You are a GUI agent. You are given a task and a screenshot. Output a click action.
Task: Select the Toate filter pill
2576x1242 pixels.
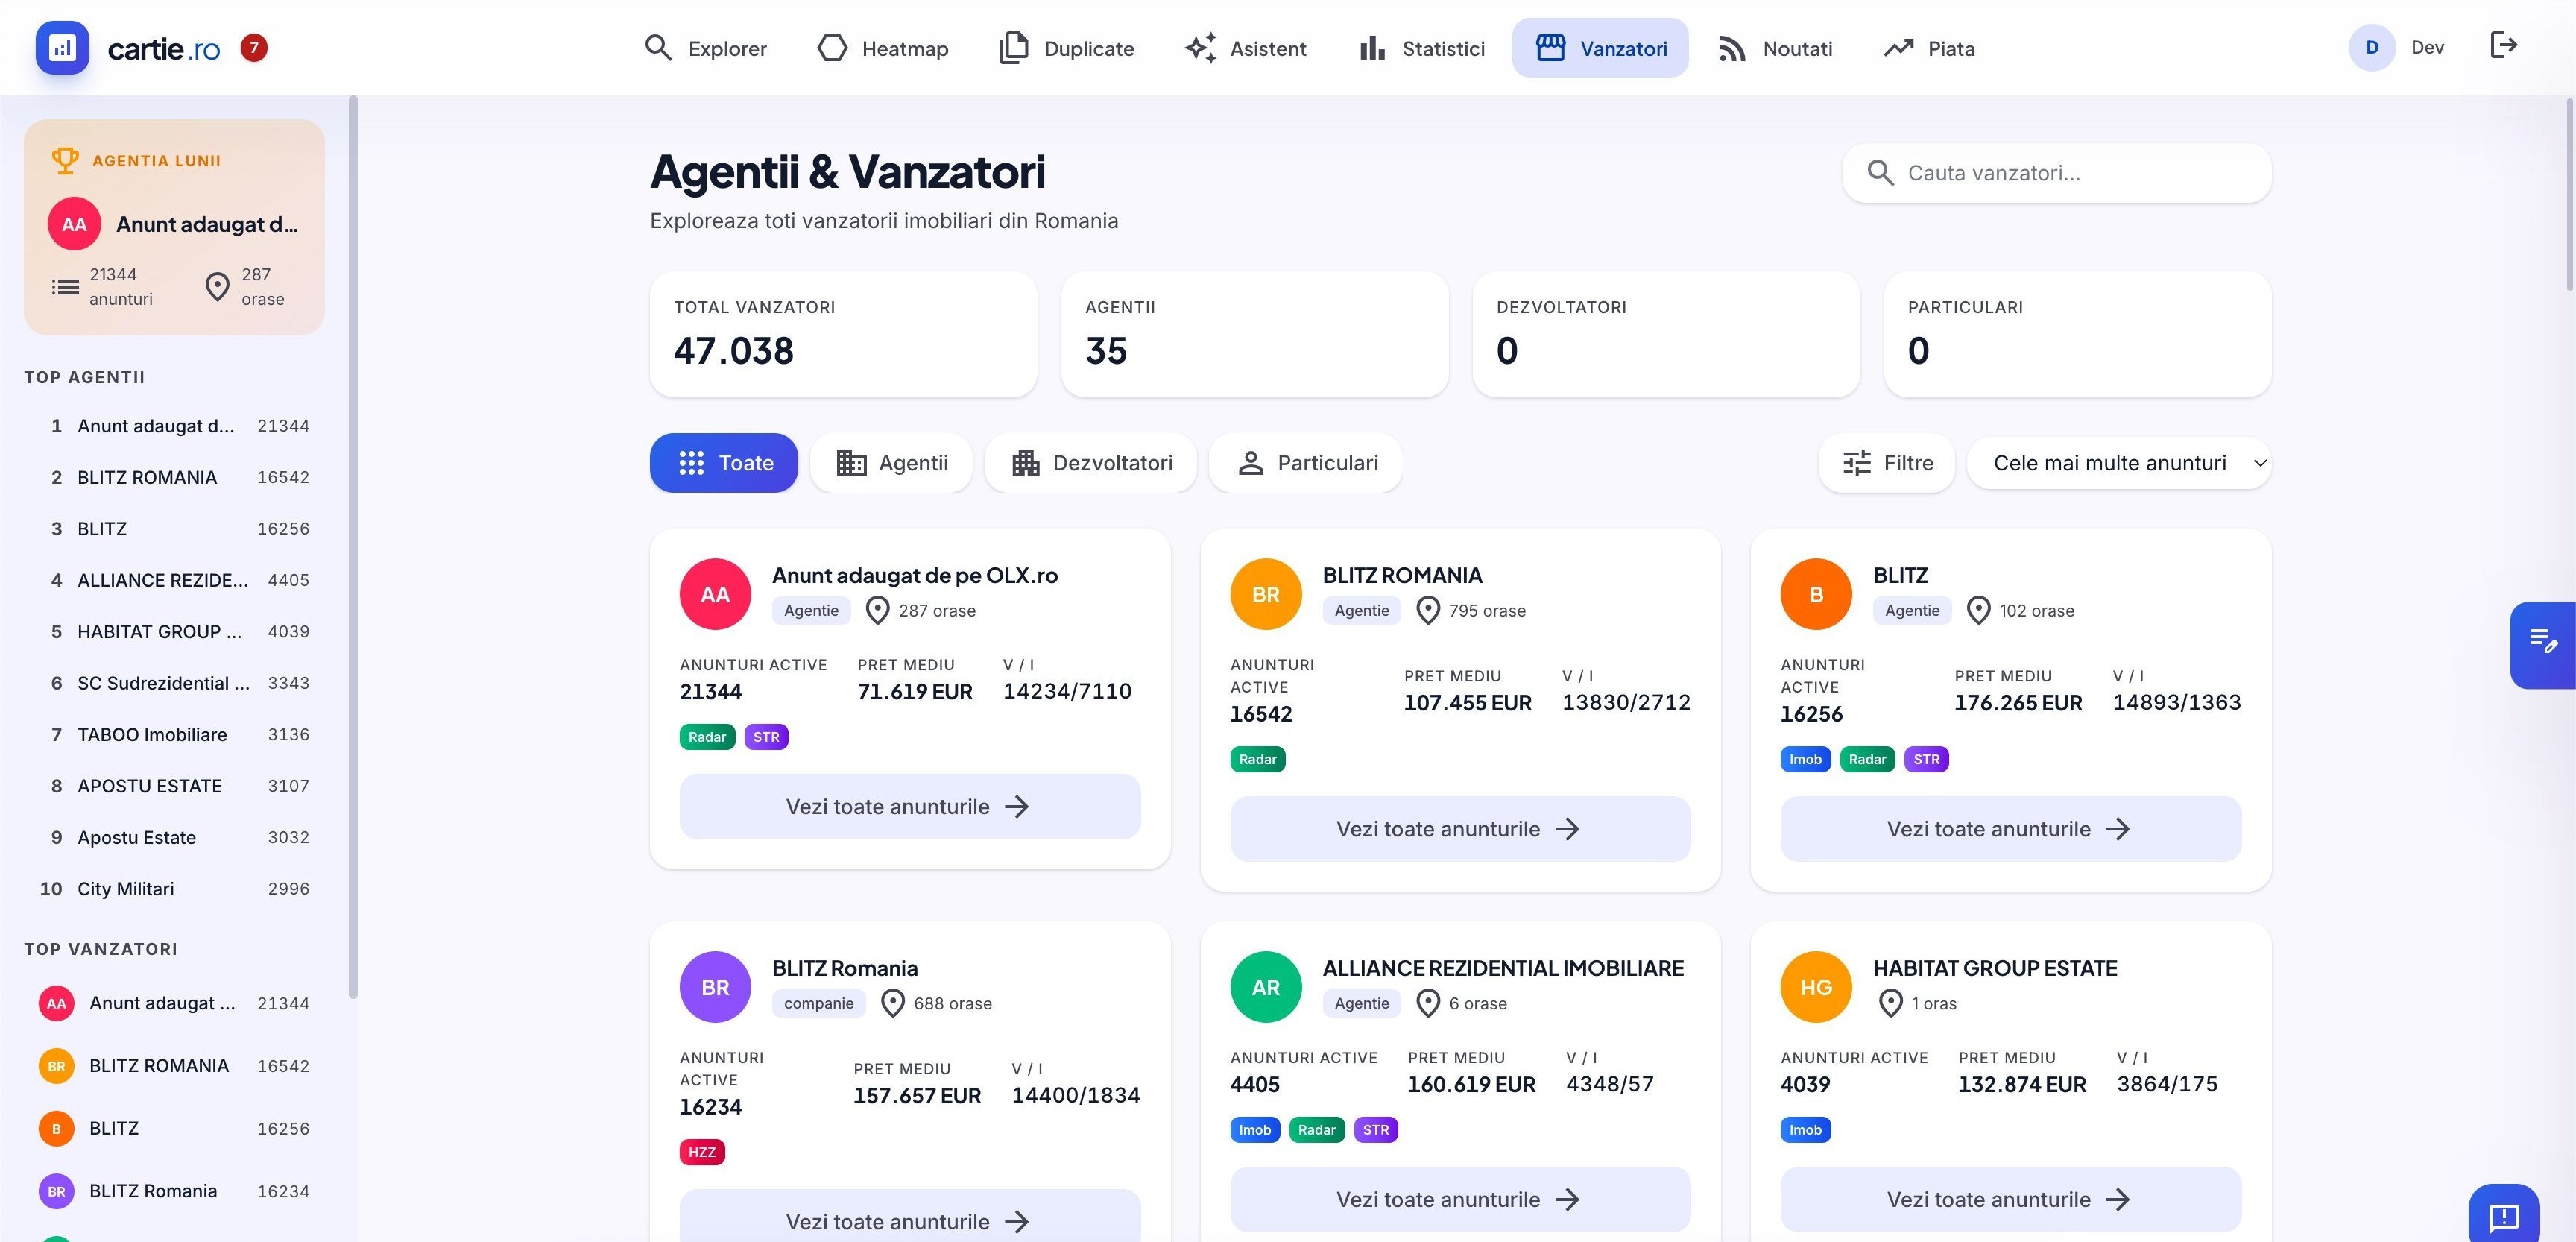coord(724,463)
